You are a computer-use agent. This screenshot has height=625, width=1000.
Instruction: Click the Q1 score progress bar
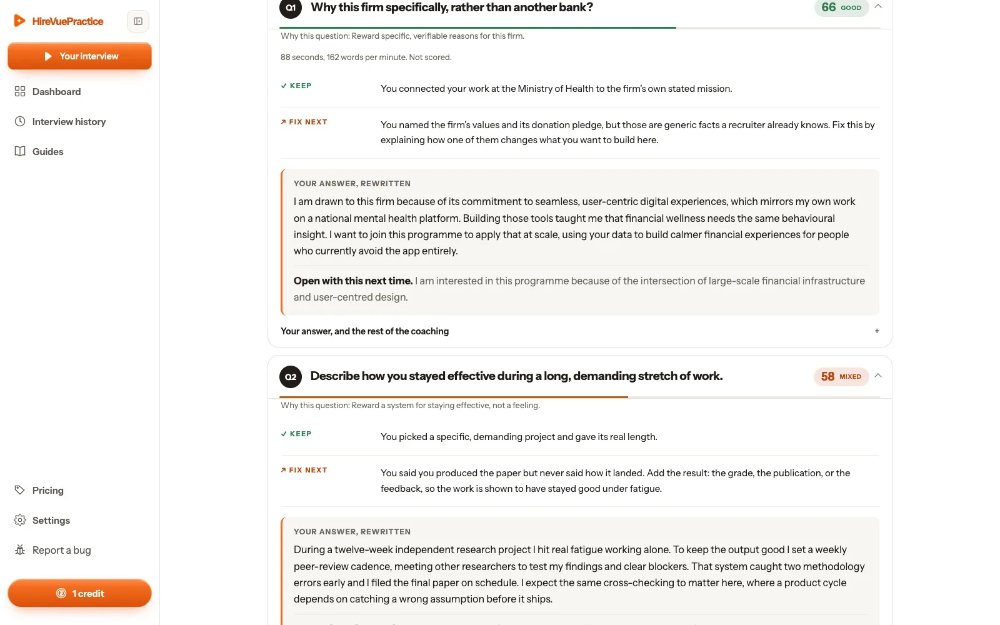pyautogui.click(x=580, y=28)
